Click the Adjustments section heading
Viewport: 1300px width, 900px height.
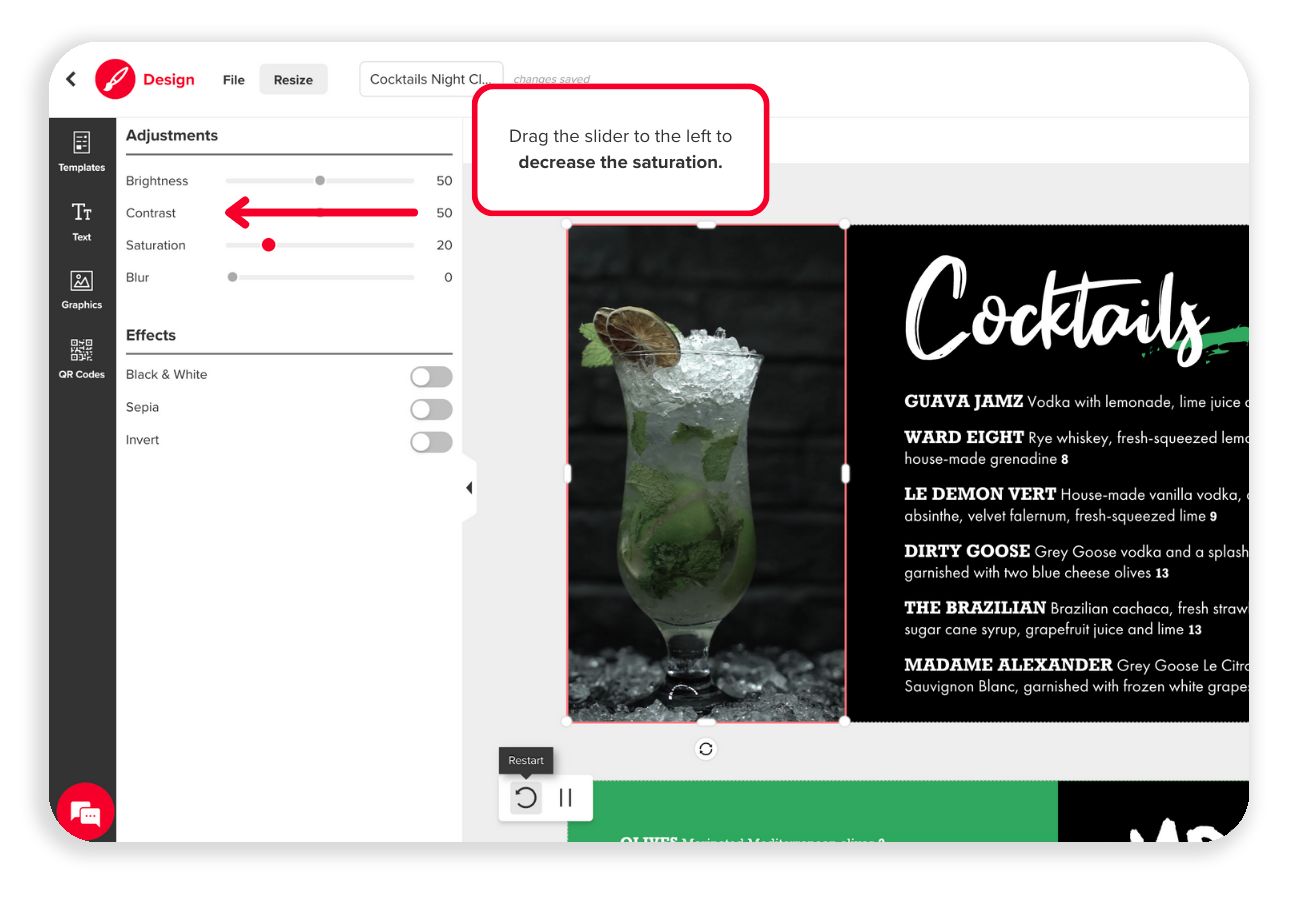pos(172,136)
